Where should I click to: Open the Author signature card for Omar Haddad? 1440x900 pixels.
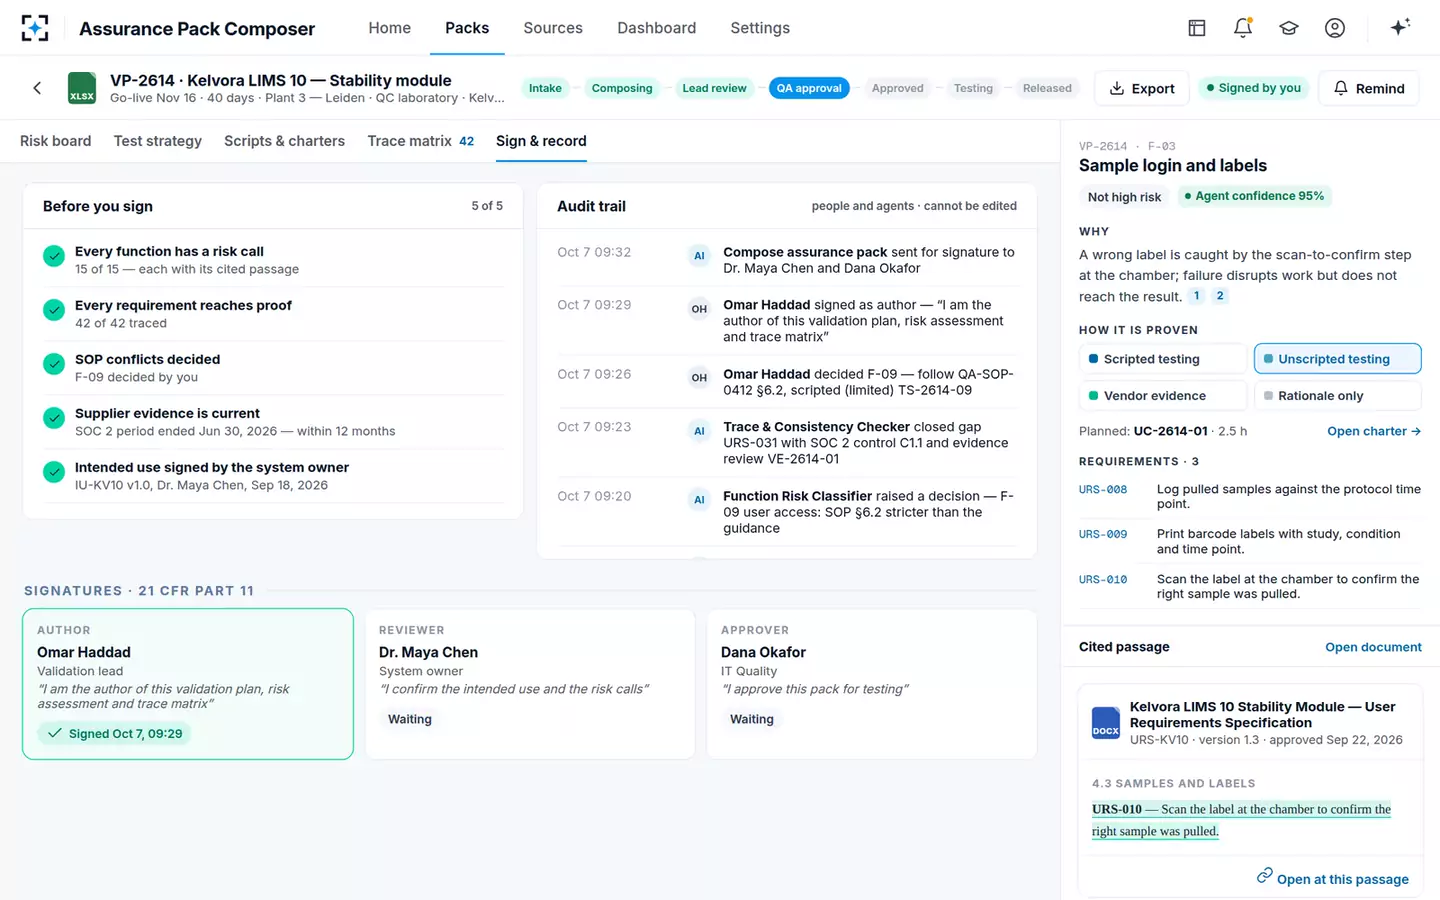(x=188, y=684)
